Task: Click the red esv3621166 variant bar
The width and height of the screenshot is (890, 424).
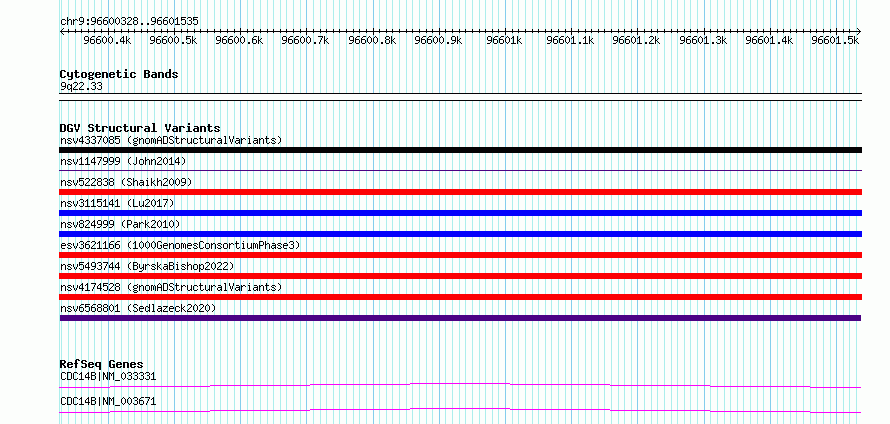Action: coord(460,255)
